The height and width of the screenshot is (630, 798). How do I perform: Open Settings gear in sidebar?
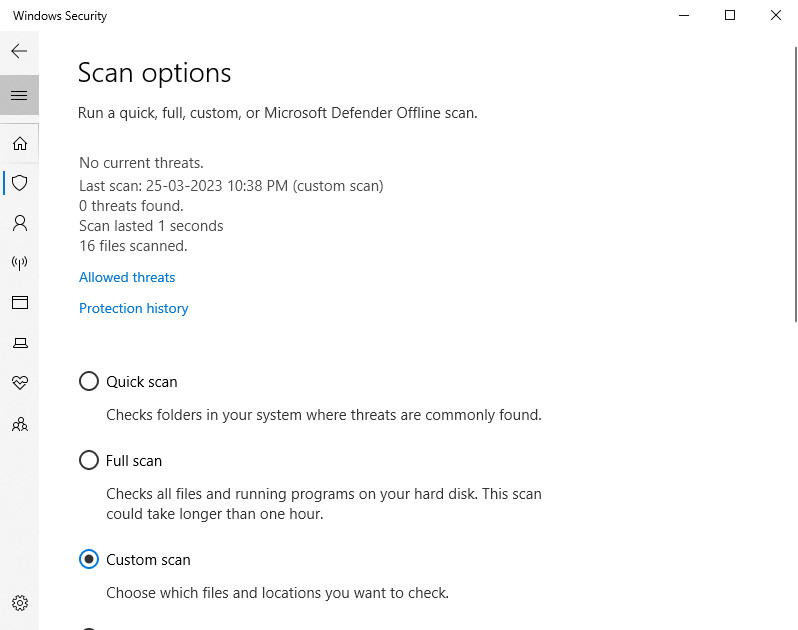[x=19, y=603]
